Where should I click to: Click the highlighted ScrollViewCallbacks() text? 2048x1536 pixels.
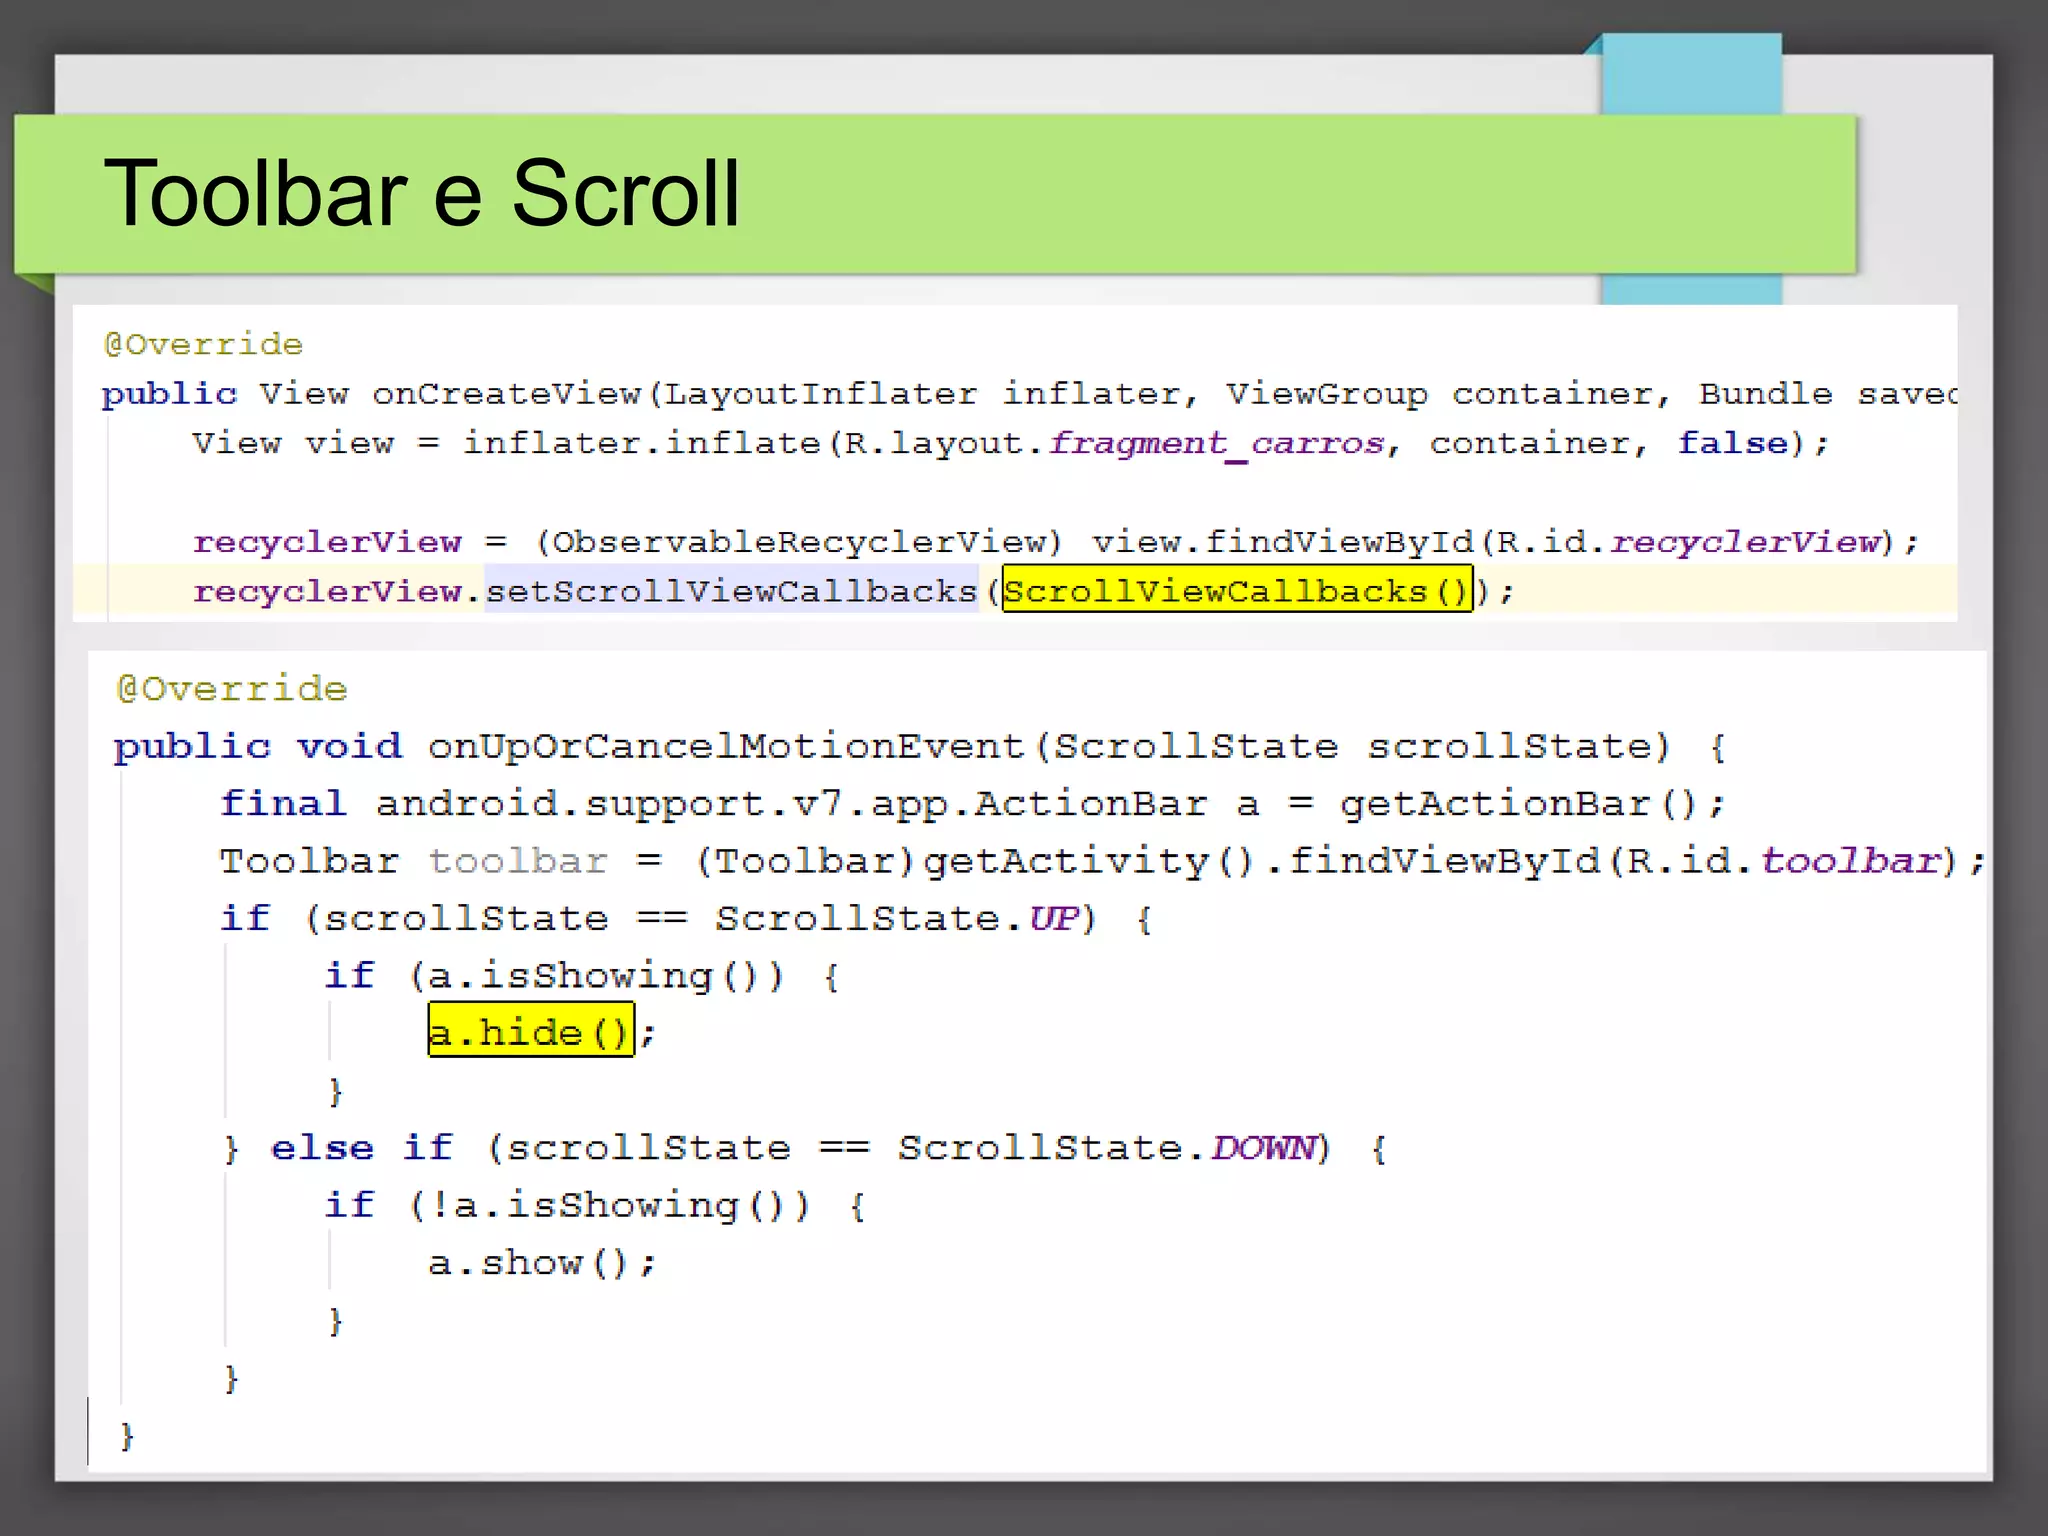pos(1237,590)
